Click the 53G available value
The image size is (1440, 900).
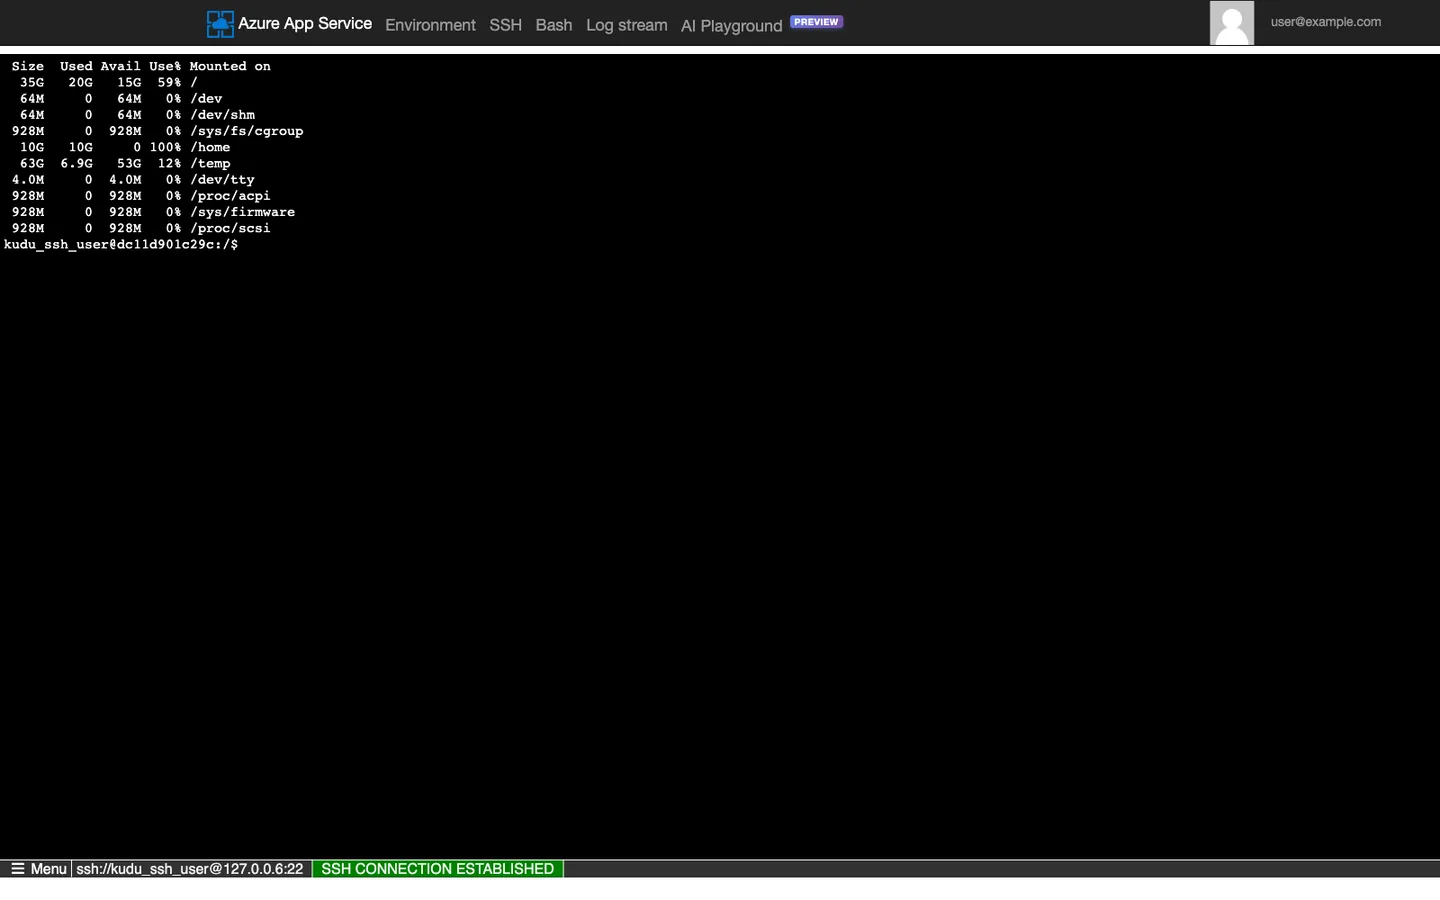point(129,164)
